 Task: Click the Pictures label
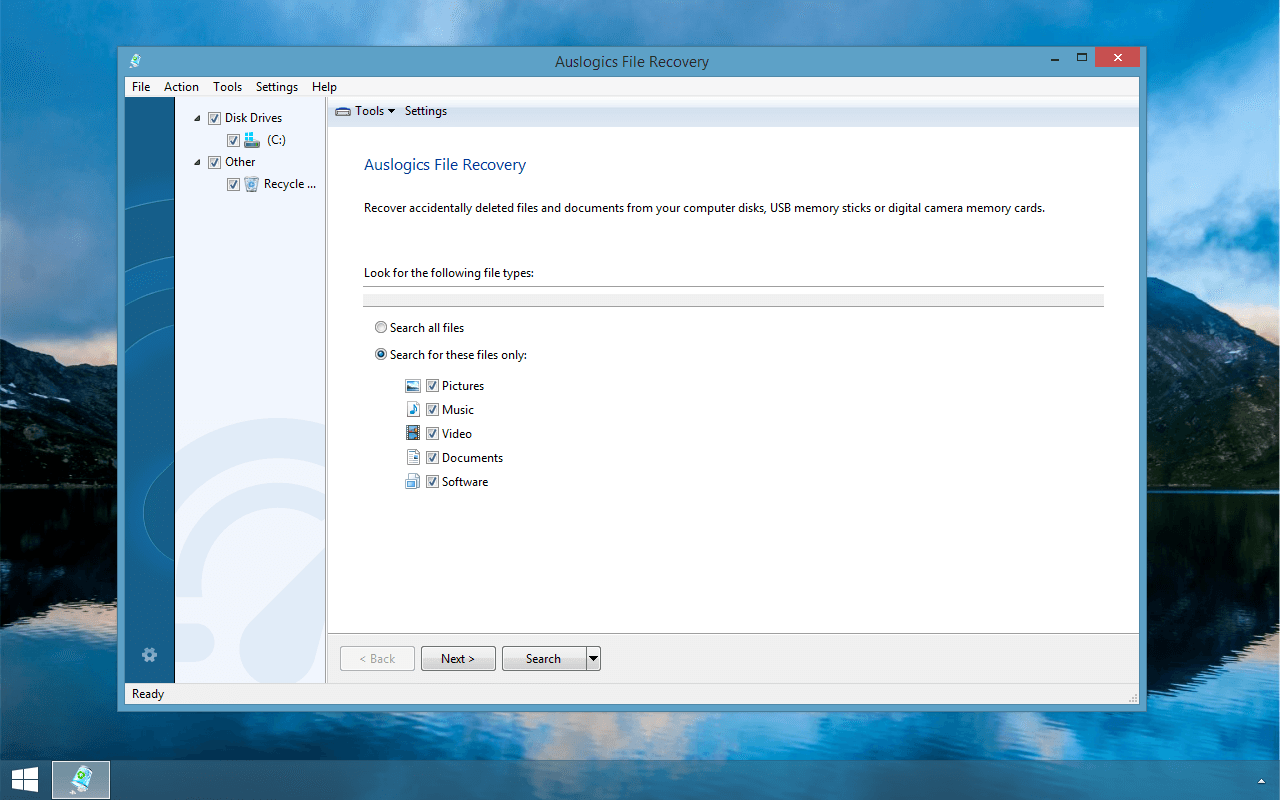coord(463,386)
